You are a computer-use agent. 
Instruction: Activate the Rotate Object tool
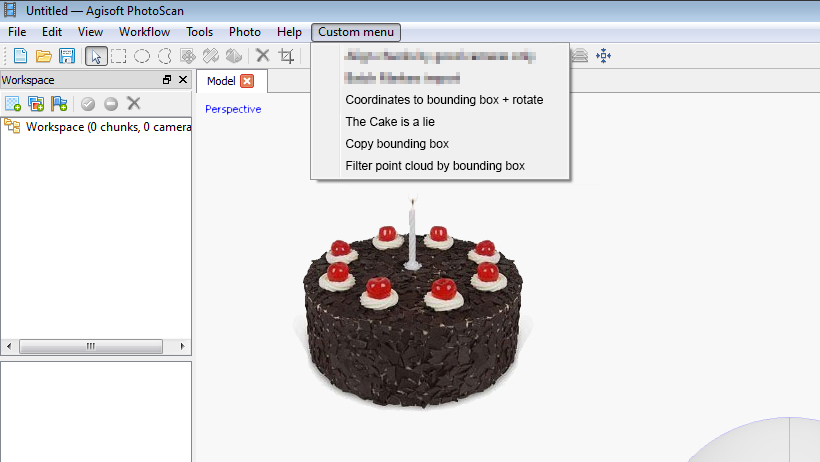234,55
